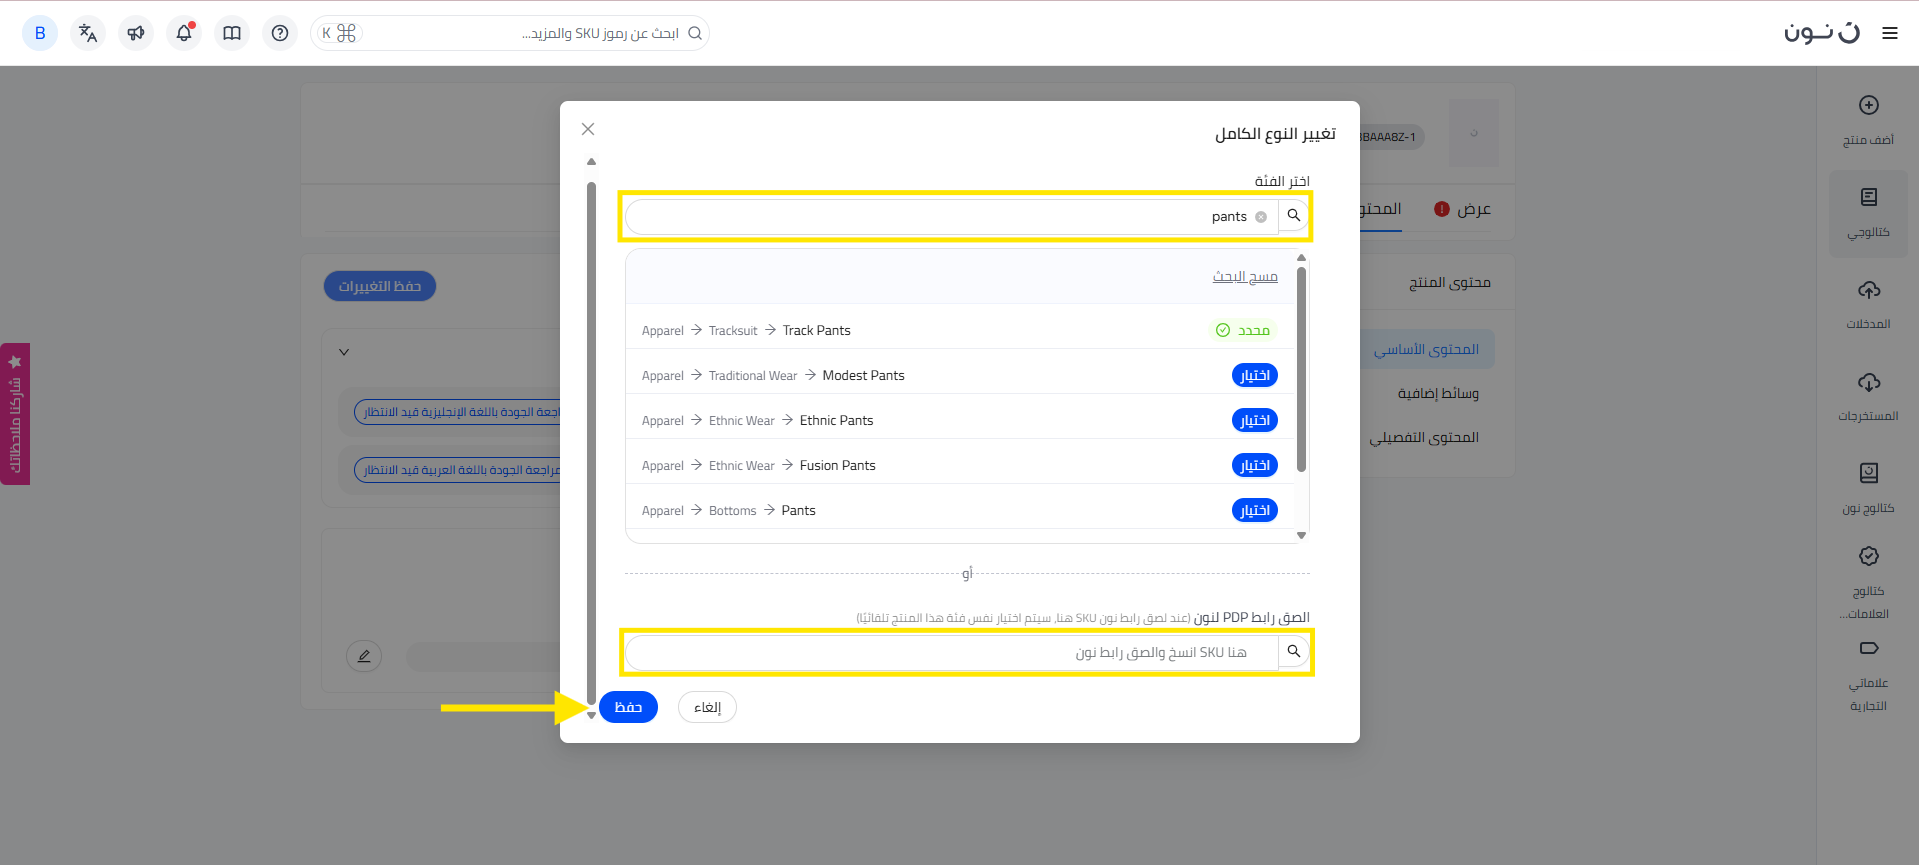Screen dimensions: 1919x865
Task: Click the search icon beside pants field
Action: coord(1293,216)
